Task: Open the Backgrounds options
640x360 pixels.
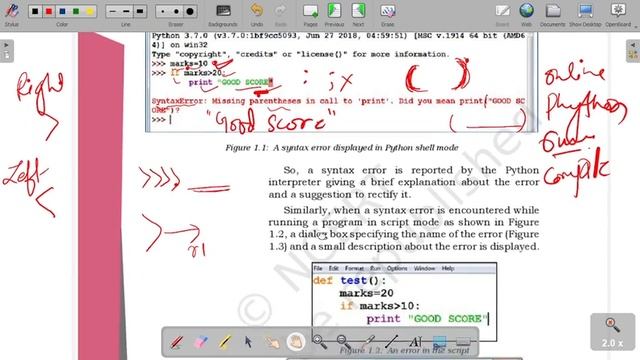Action: pos(223,15)
